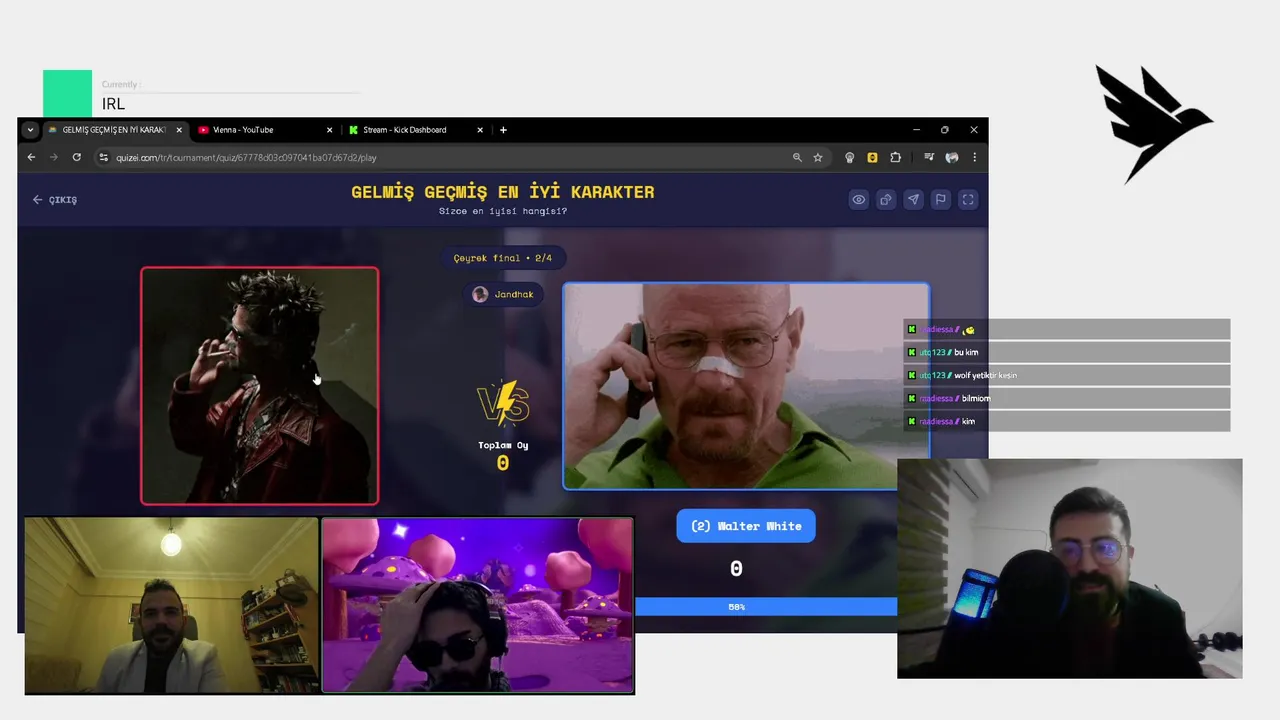The image size is (1280, 720).
Task: Click the VS lightning bolt emblem
Action: pos(503,403)
